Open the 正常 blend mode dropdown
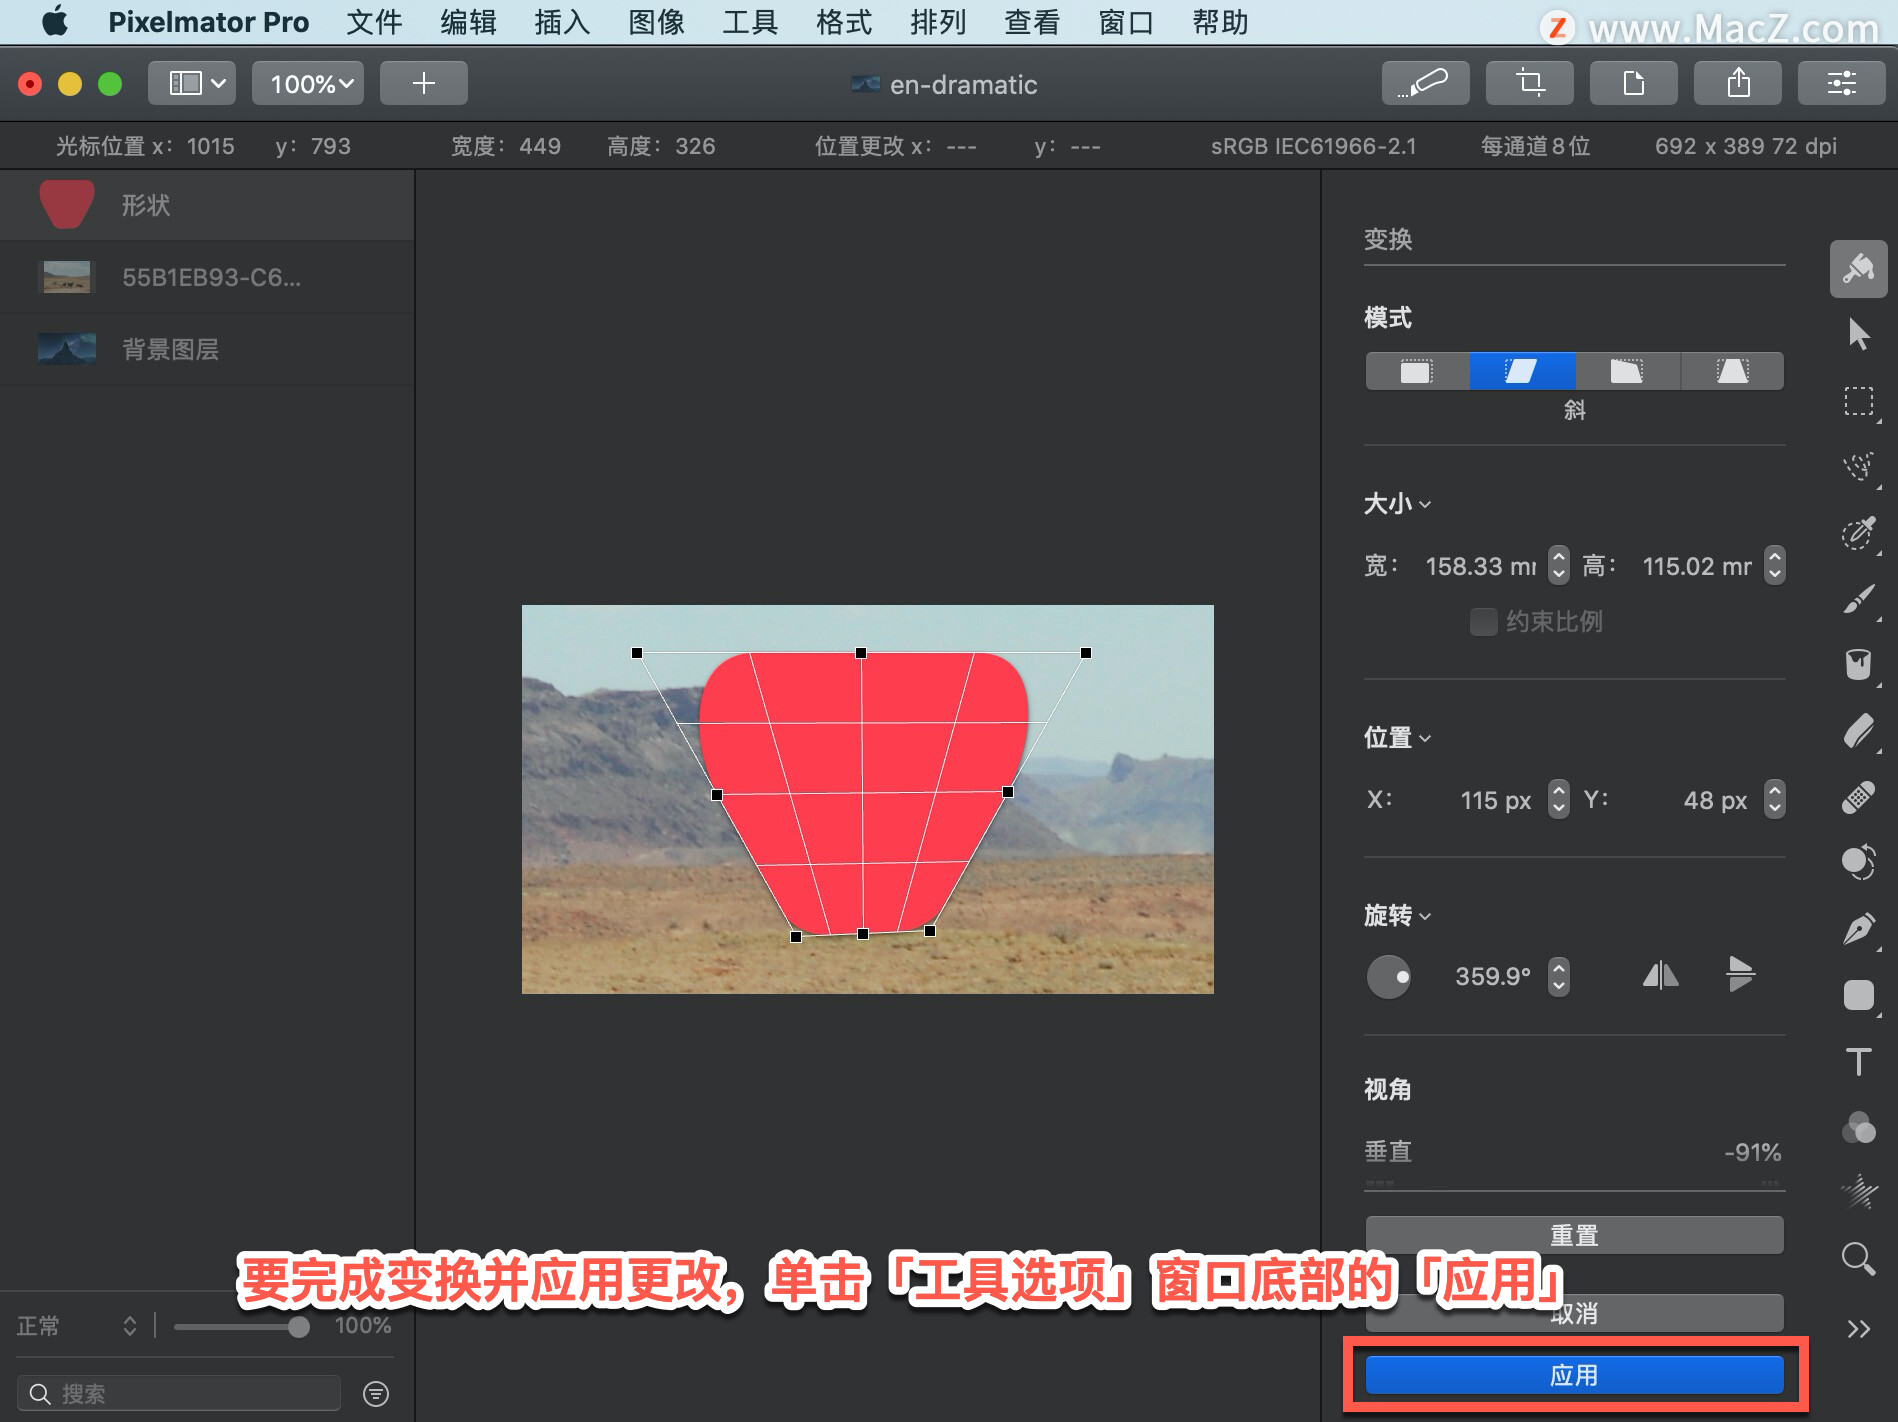The width and height of the screenshot is (1898, 1422). pos(77,1326)
